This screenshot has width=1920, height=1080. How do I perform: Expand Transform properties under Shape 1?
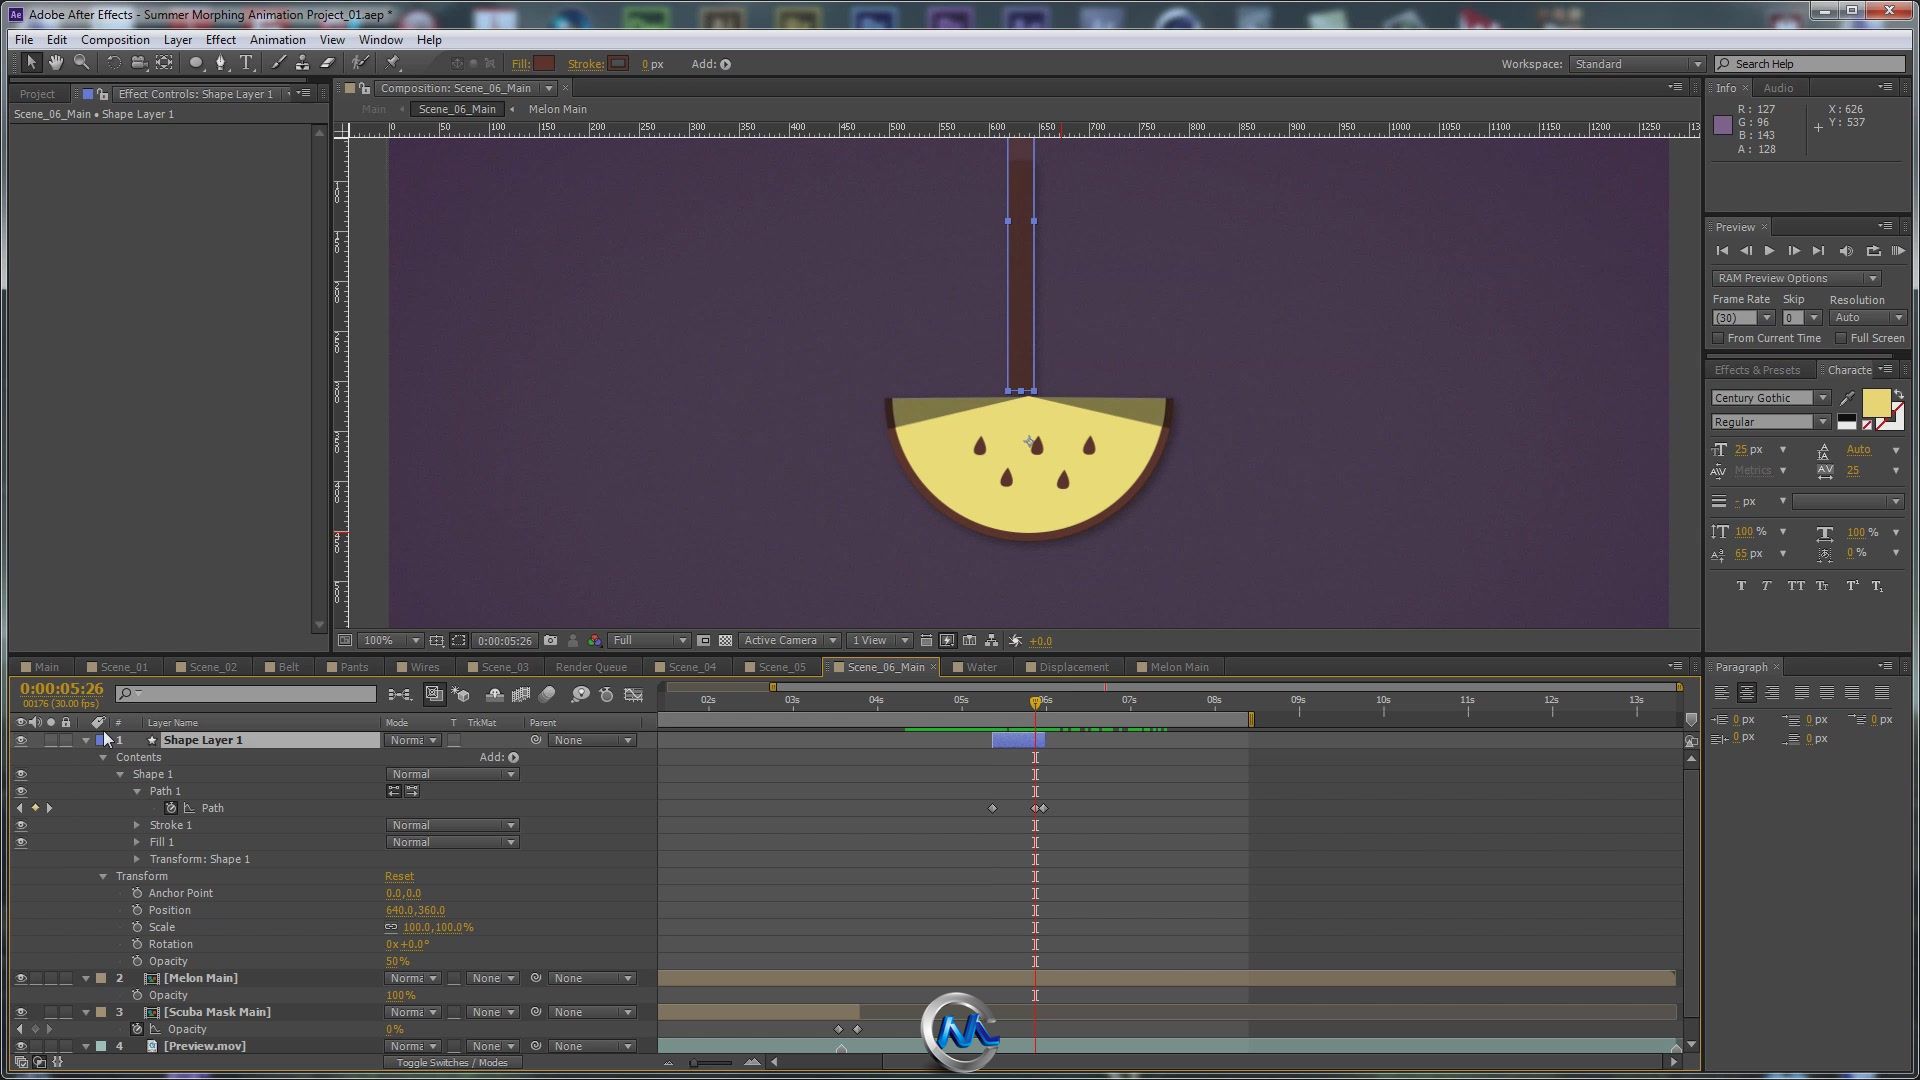(x=137, y=858)
